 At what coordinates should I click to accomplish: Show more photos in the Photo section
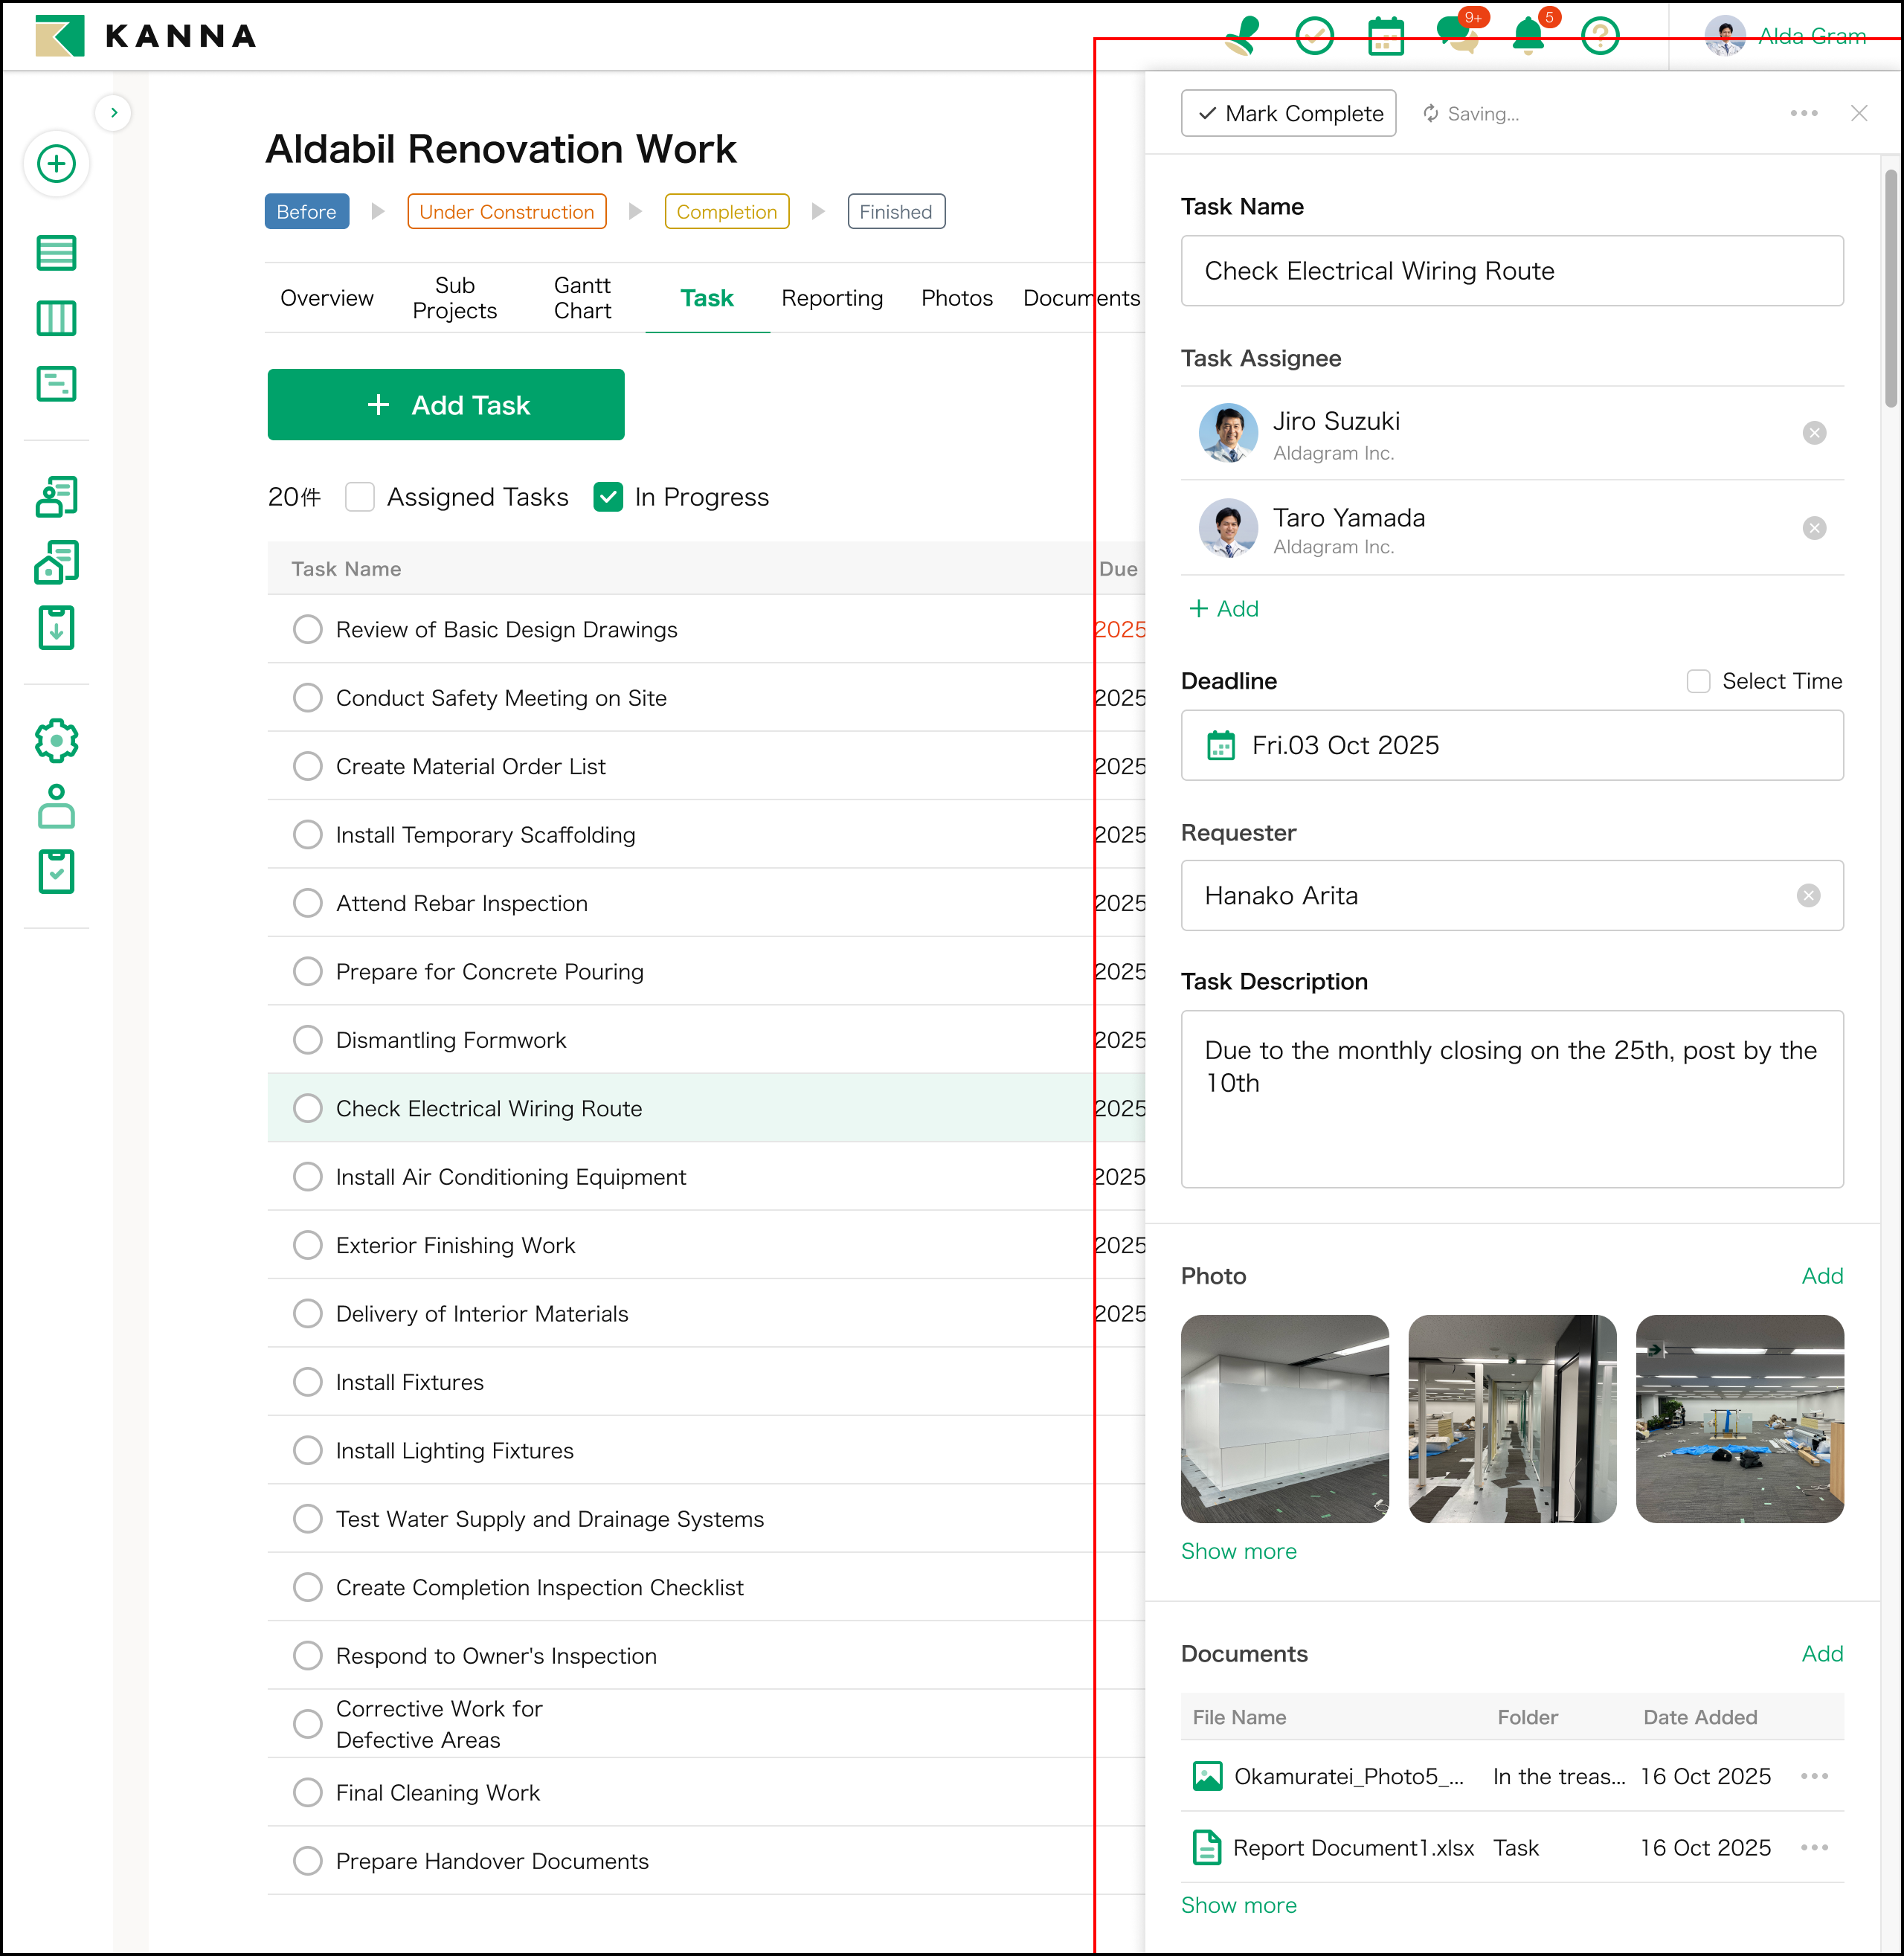[x=1239, y=1551]
